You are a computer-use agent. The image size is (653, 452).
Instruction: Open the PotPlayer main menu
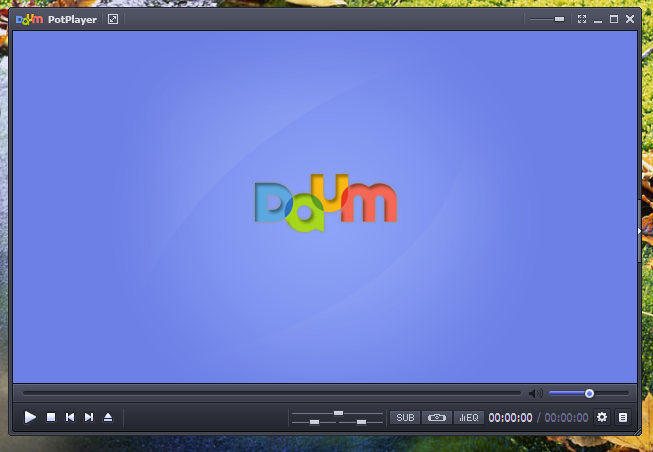click(56, 19)
